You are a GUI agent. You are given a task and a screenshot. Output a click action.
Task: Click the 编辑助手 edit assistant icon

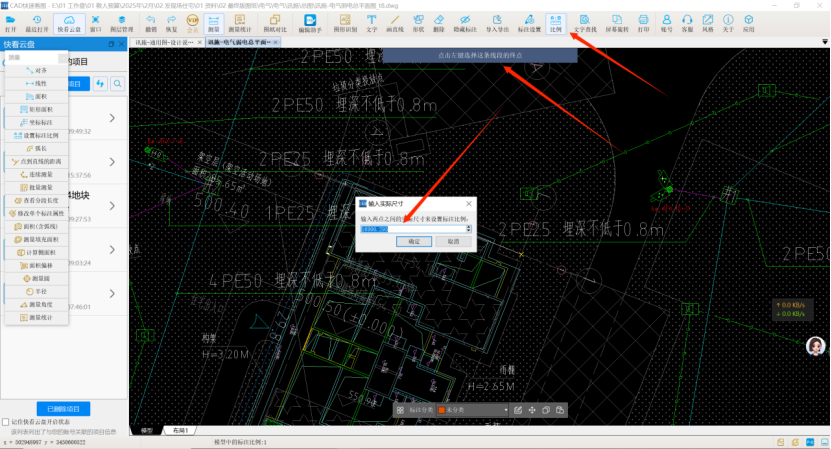click(x=310, y=23)
